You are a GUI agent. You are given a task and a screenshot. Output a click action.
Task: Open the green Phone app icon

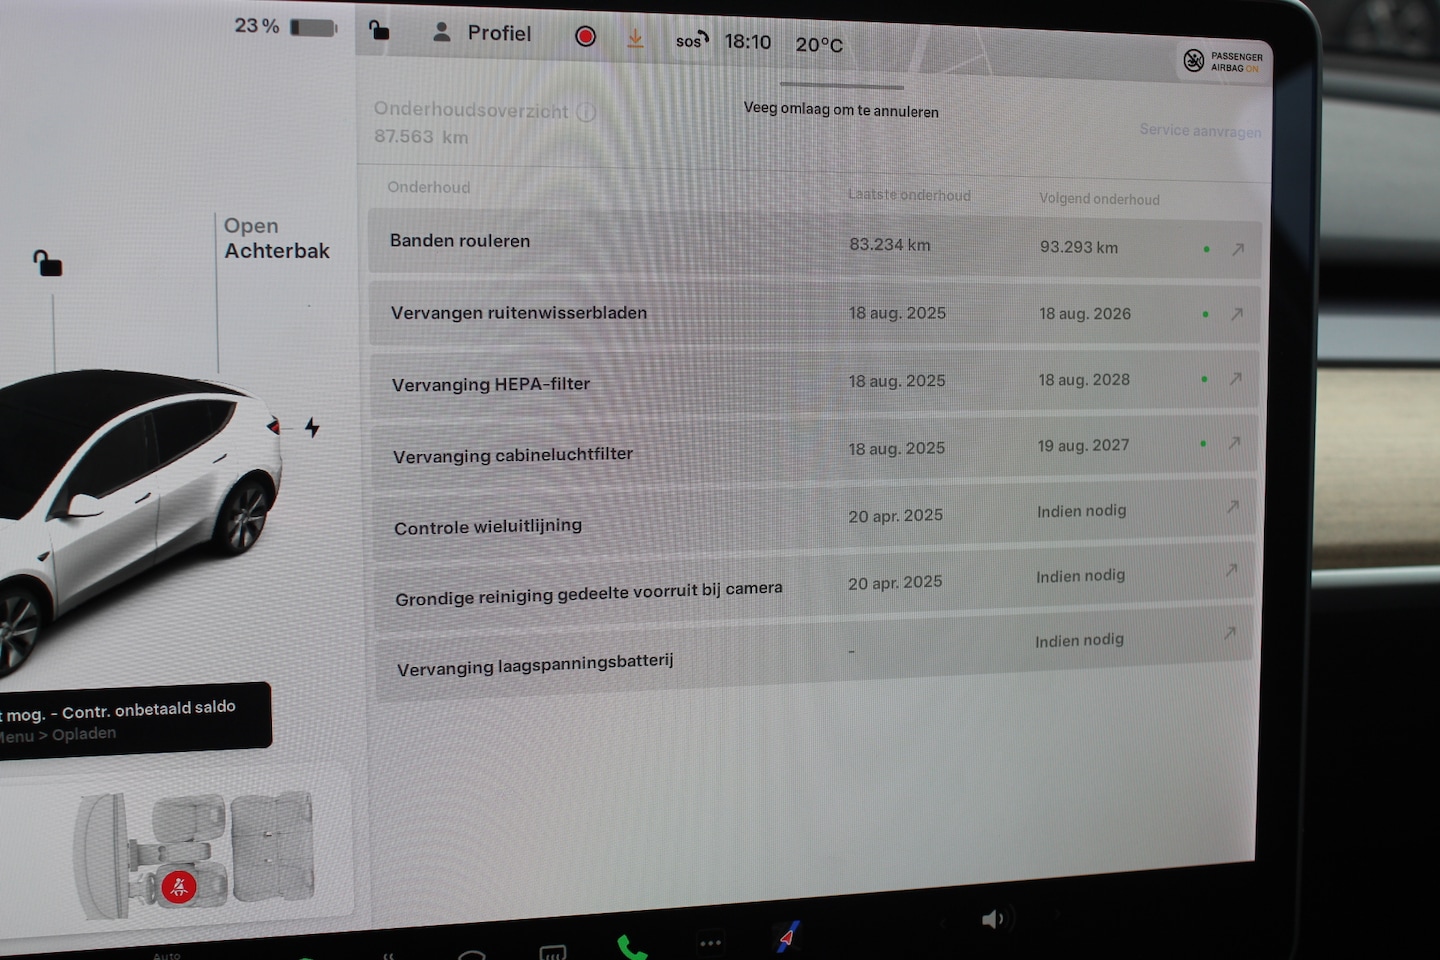click(631, 946)
